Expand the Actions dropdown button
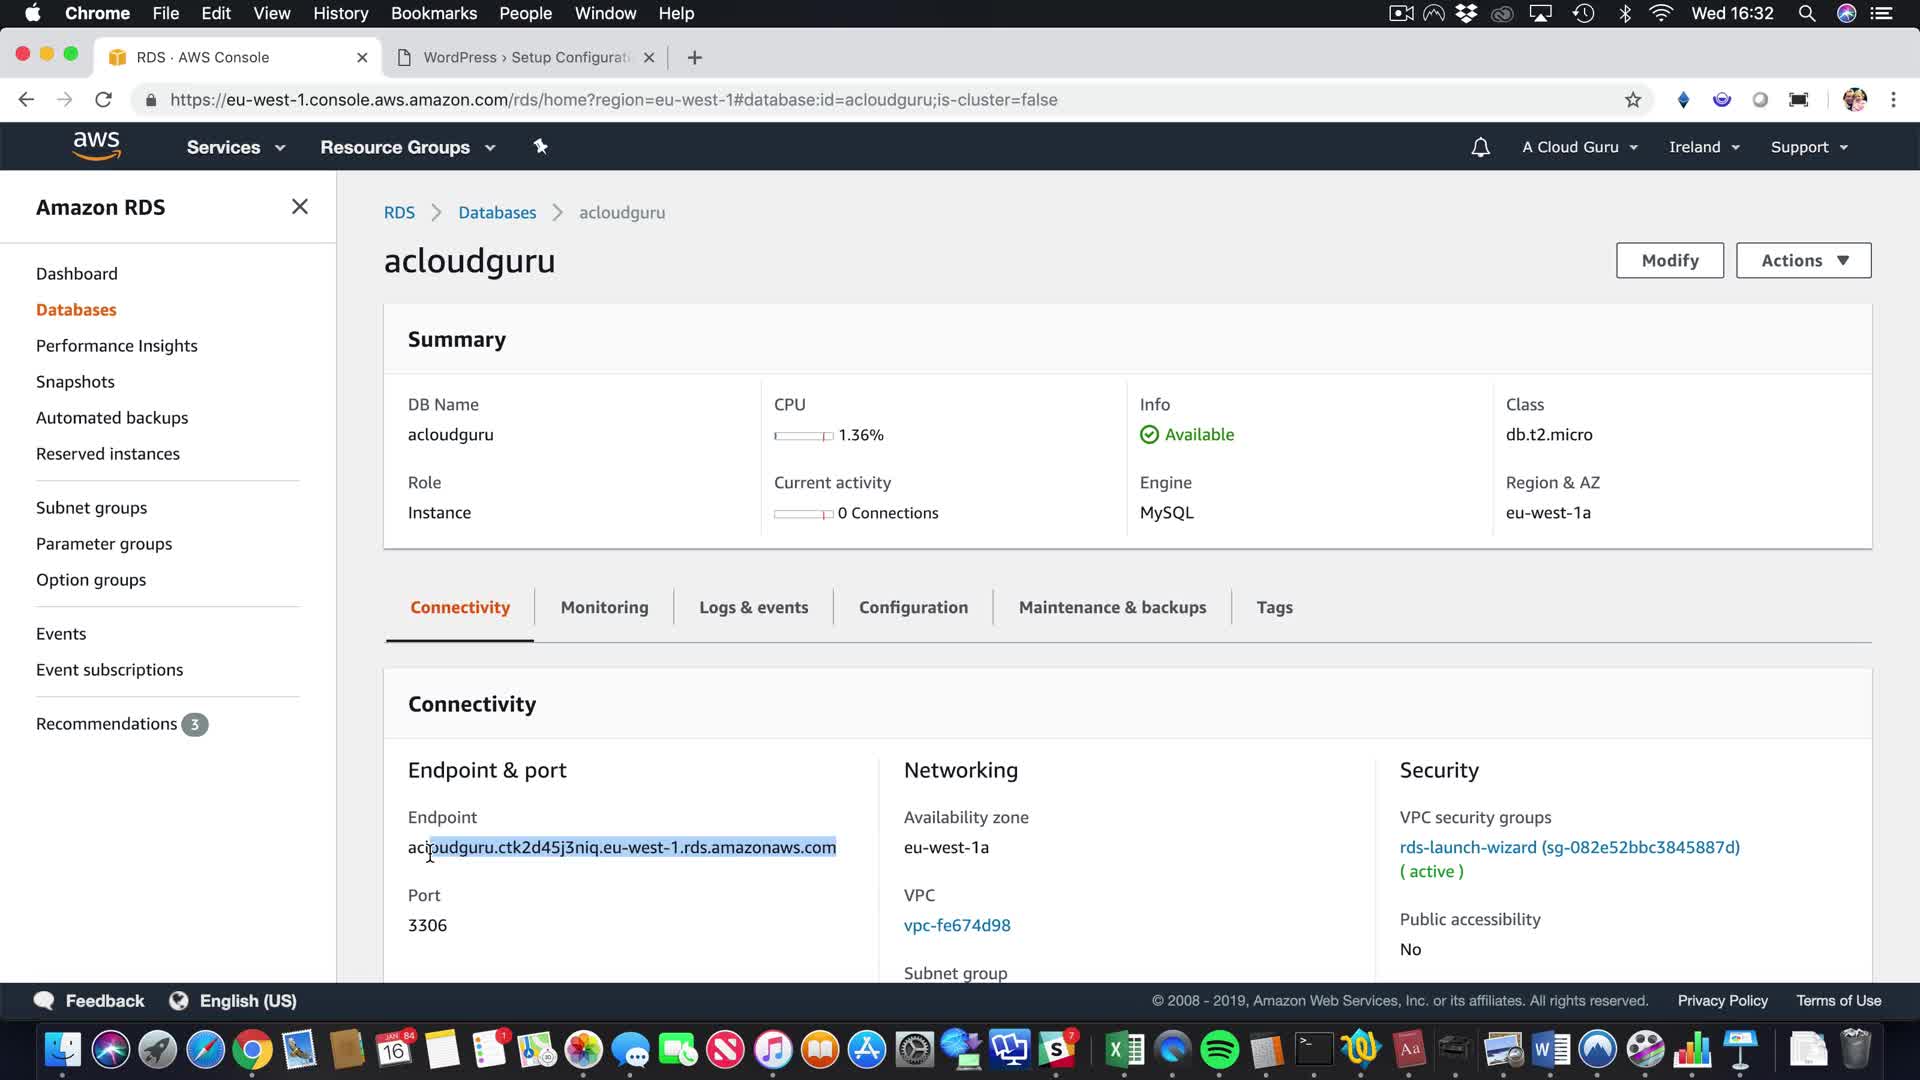This screenshot has width=1920, height=1080. [x=1803, y=261]
